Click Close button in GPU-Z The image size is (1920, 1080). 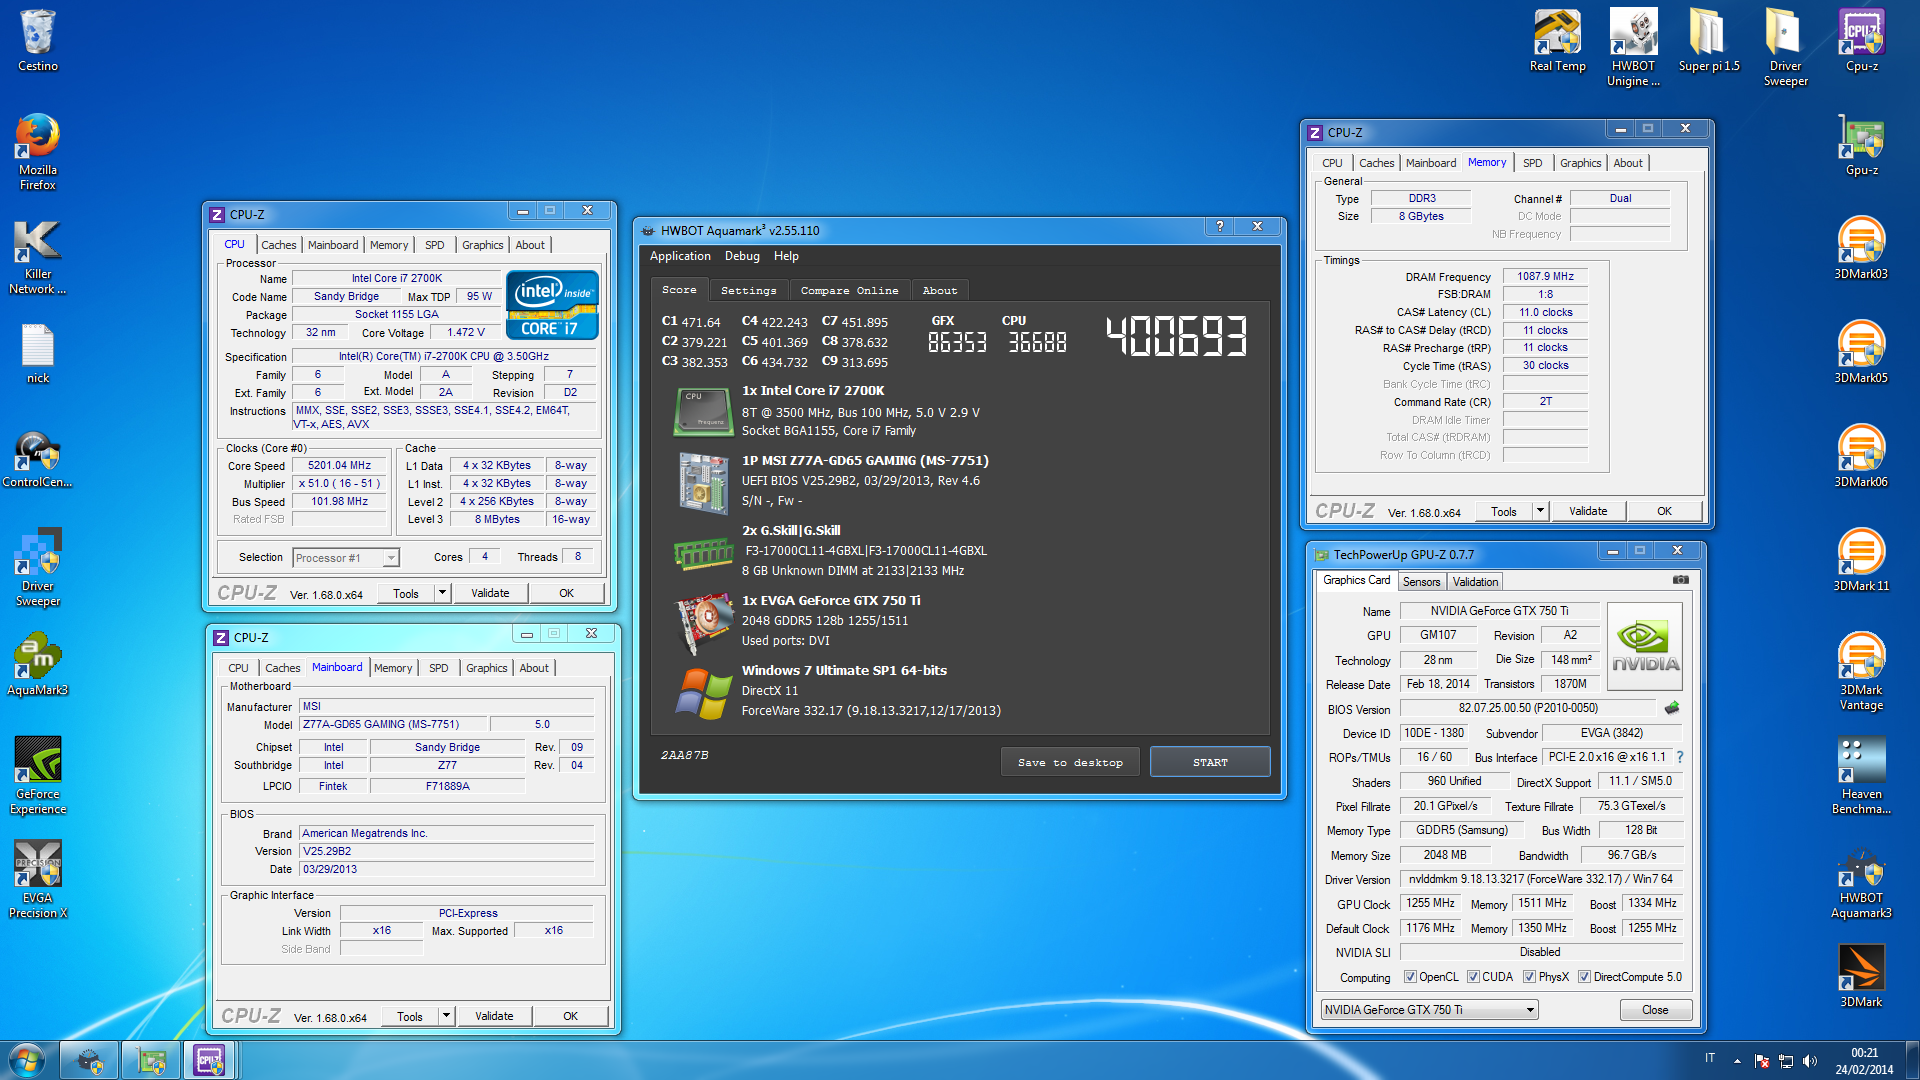click(x=1655, y=1010)
